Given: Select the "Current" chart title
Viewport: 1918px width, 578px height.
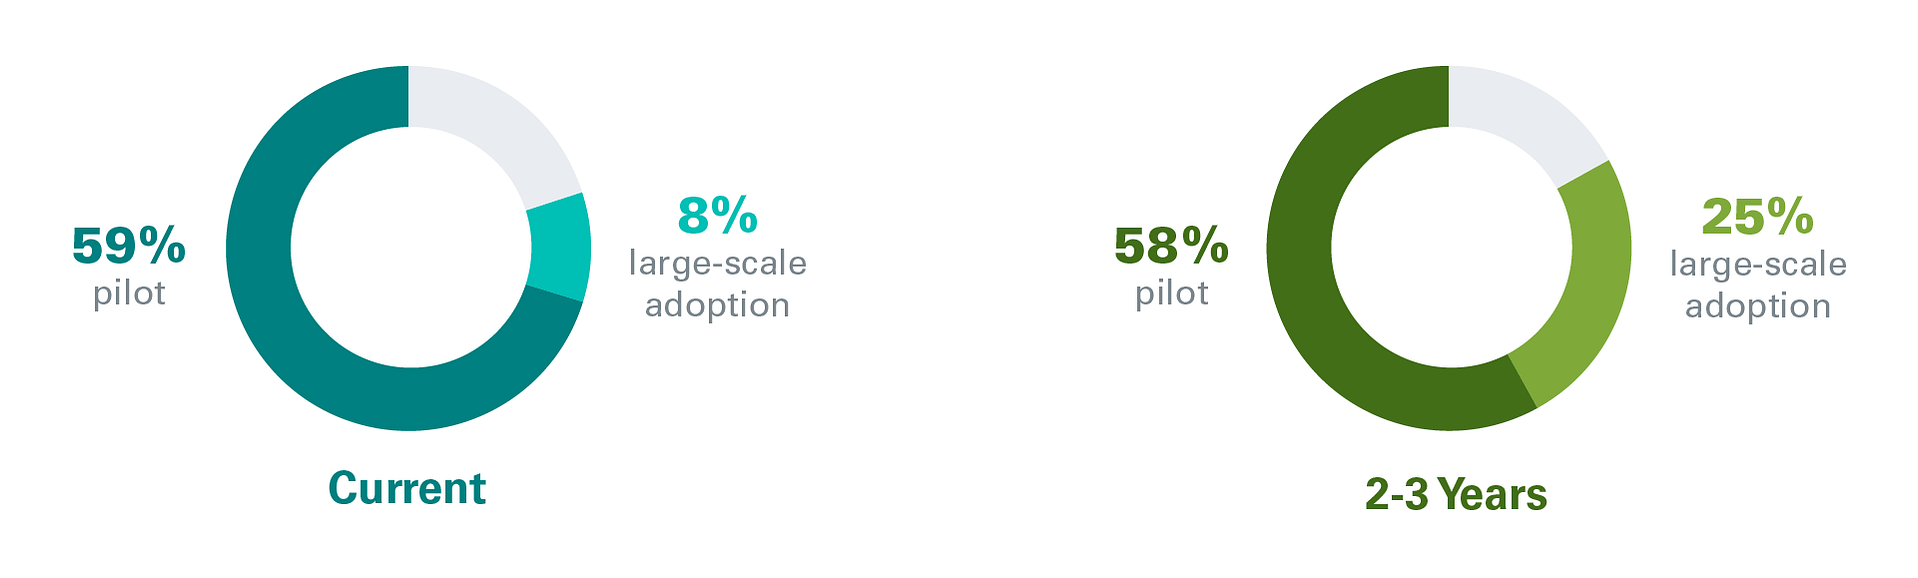Looking at the screenshot, I should pyautogui.click(x=407, y=489).
